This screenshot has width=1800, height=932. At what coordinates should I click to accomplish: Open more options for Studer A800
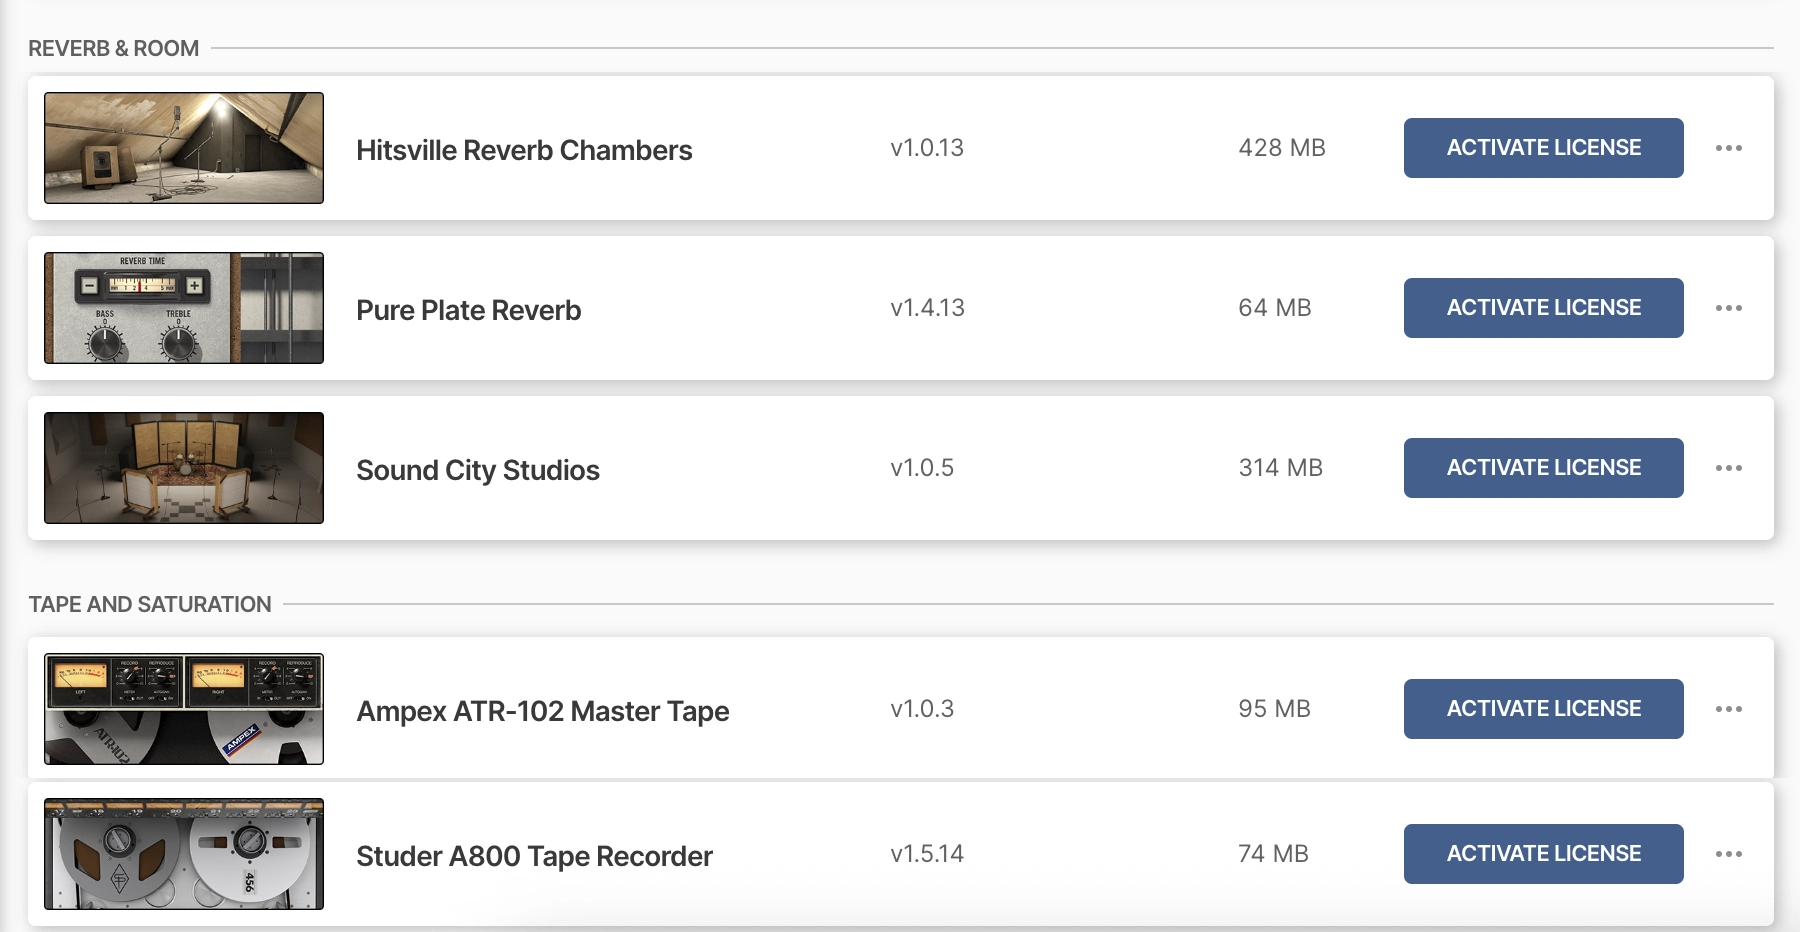coord(1728,854)
